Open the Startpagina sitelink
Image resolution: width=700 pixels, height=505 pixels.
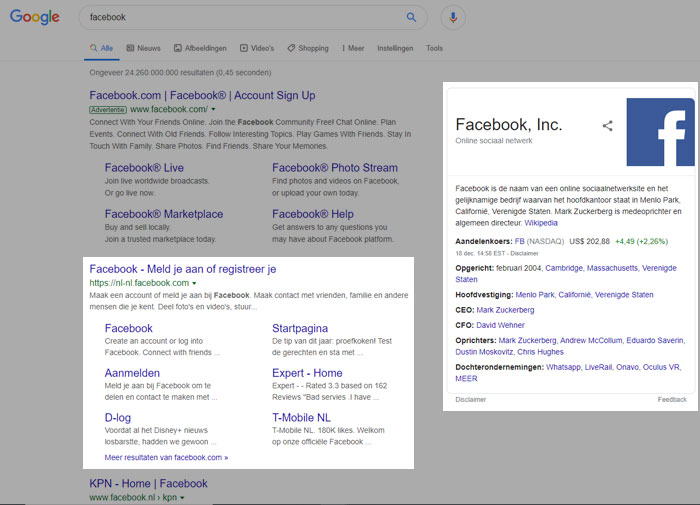[x=300, y=329]
